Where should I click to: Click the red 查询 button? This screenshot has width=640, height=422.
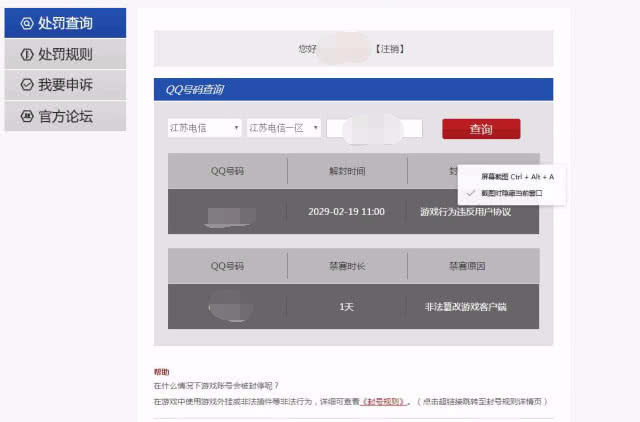coord(481,129)
